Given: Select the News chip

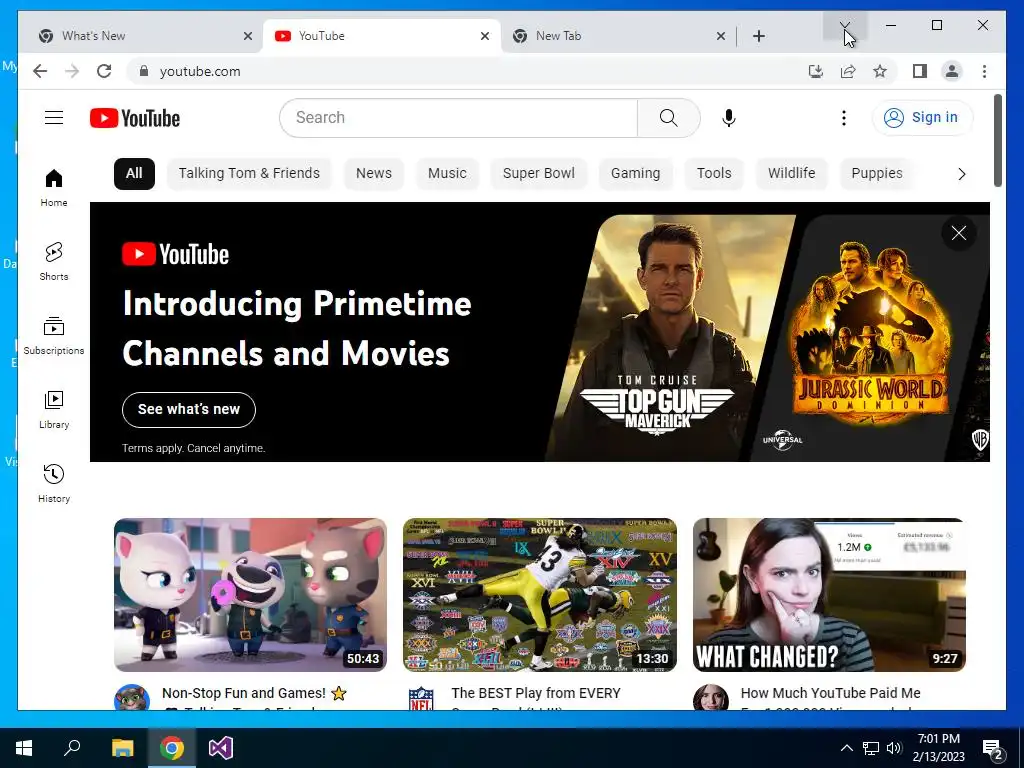Looking at the screenshot, I should pos(374,174).
